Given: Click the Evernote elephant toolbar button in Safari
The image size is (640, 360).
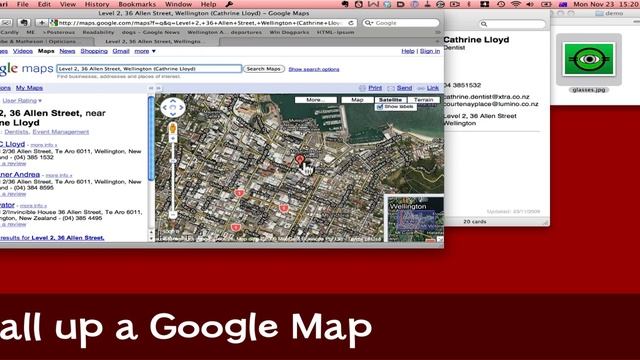Looking at the screenshot, I should point(24,23).
